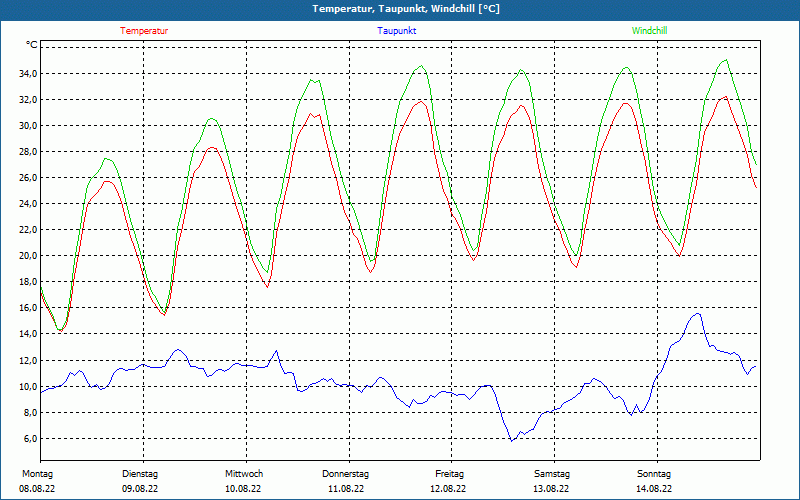Screen dimensions: 800x500
Task: Click the 14.08.22 date label
Action: 654,489
